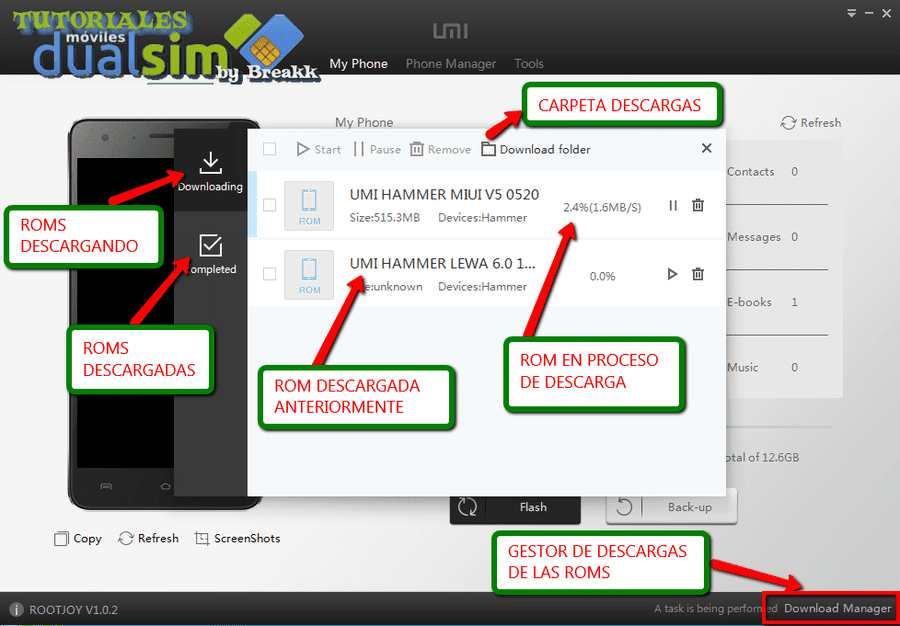Switch to Tools tab
This screenshot has height=626, width=900.
click(x=529, y=64)
